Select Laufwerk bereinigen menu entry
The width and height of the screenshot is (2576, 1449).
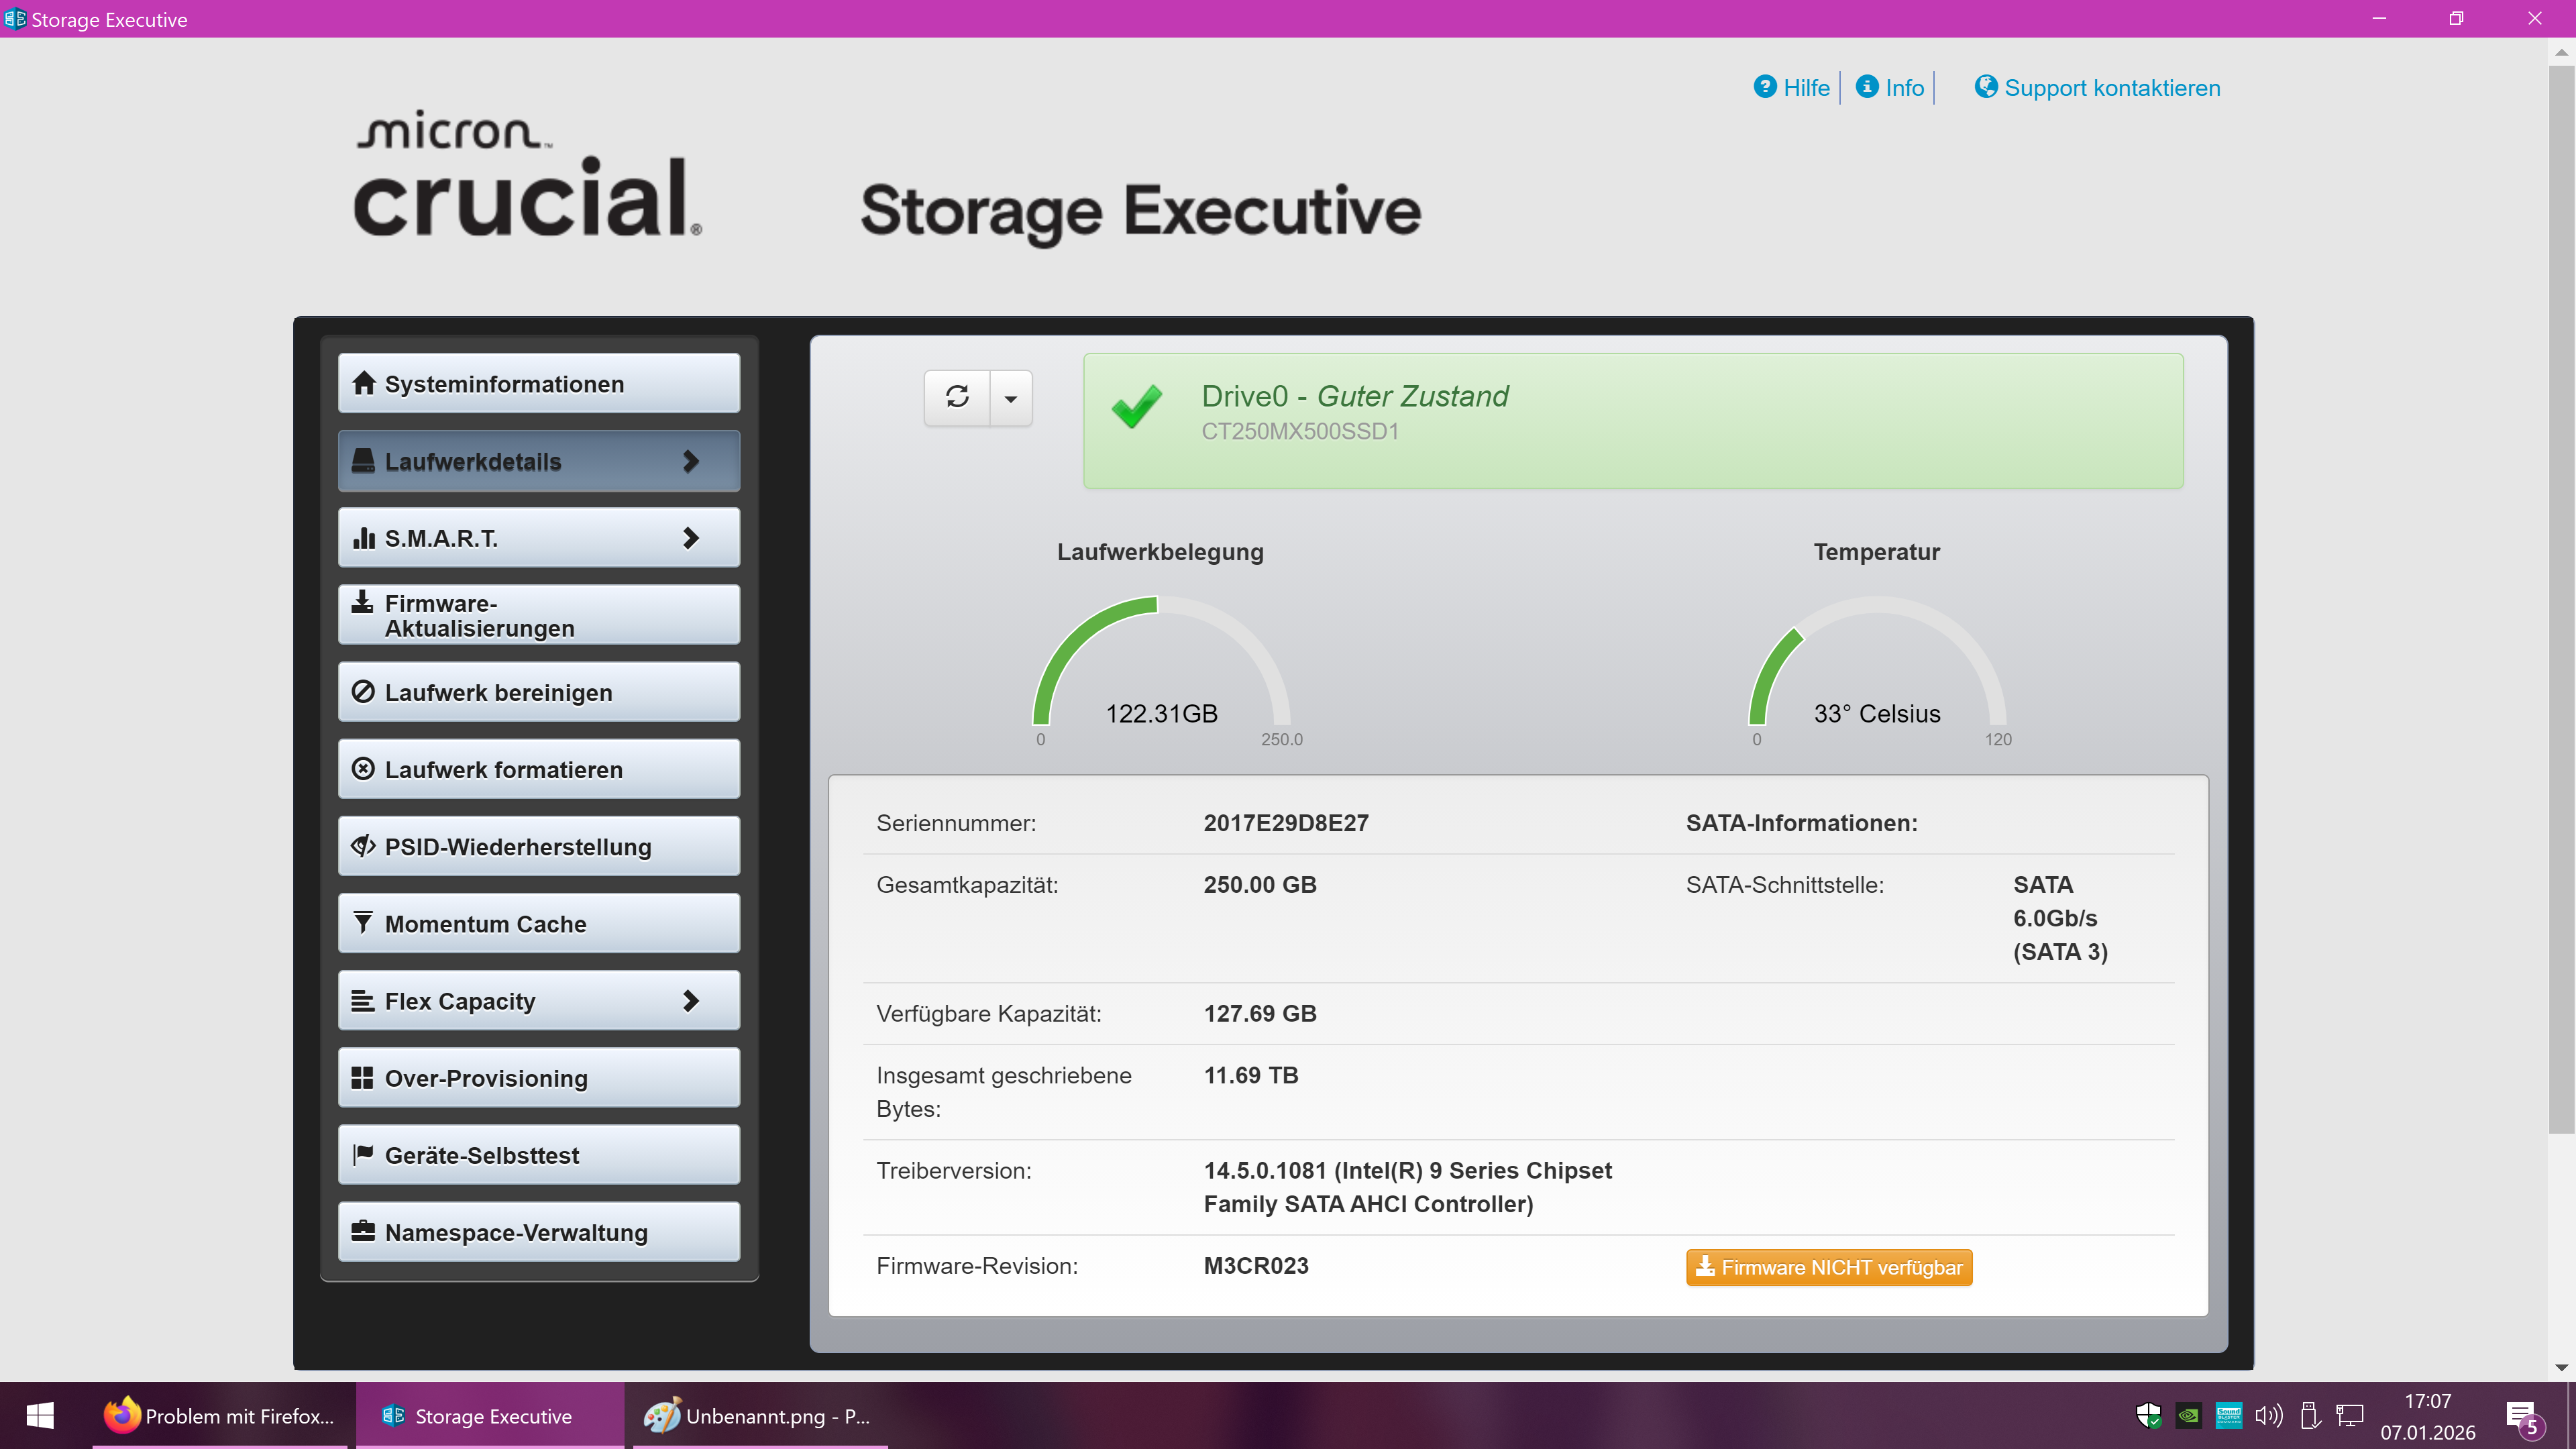(x=539, y=692)
